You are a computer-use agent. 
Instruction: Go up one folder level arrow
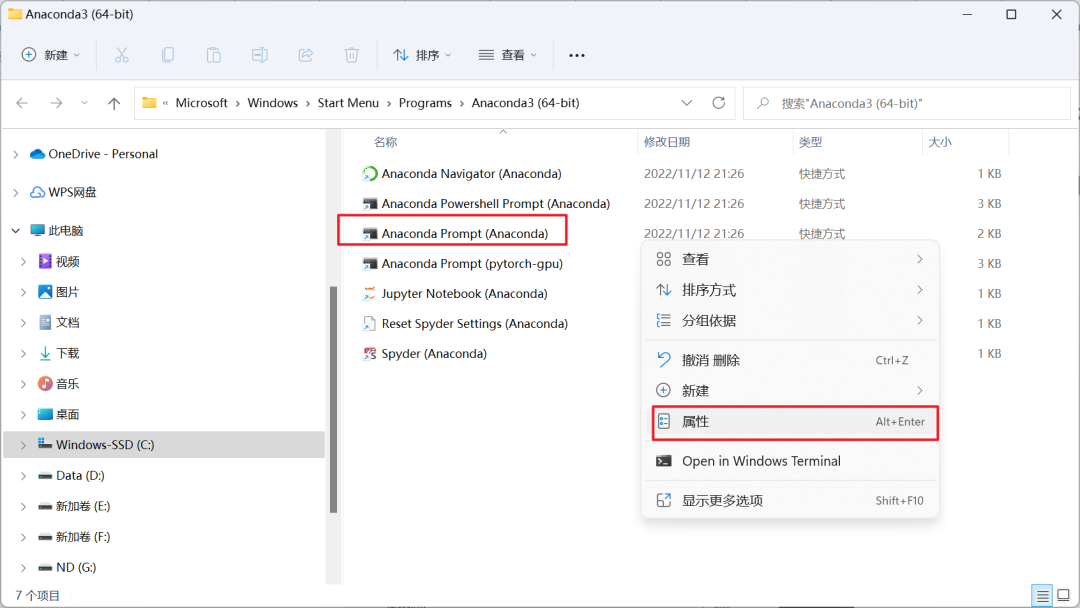(x=114, y=103)
